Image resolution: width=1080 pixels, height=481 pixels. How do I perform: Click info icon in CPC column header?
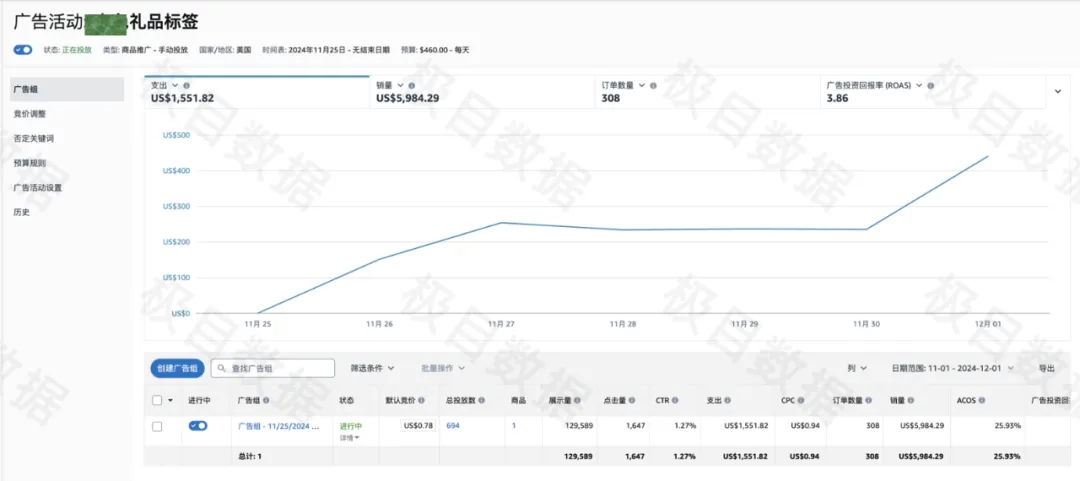click(802, 400)
